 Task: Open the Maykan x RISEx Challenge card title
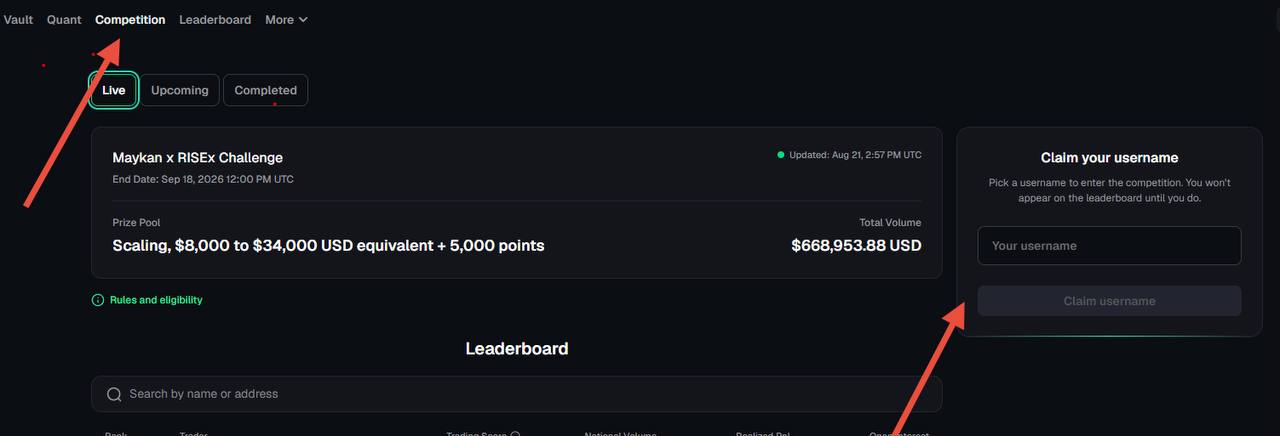pyautogui.click(x=198, y=158)
